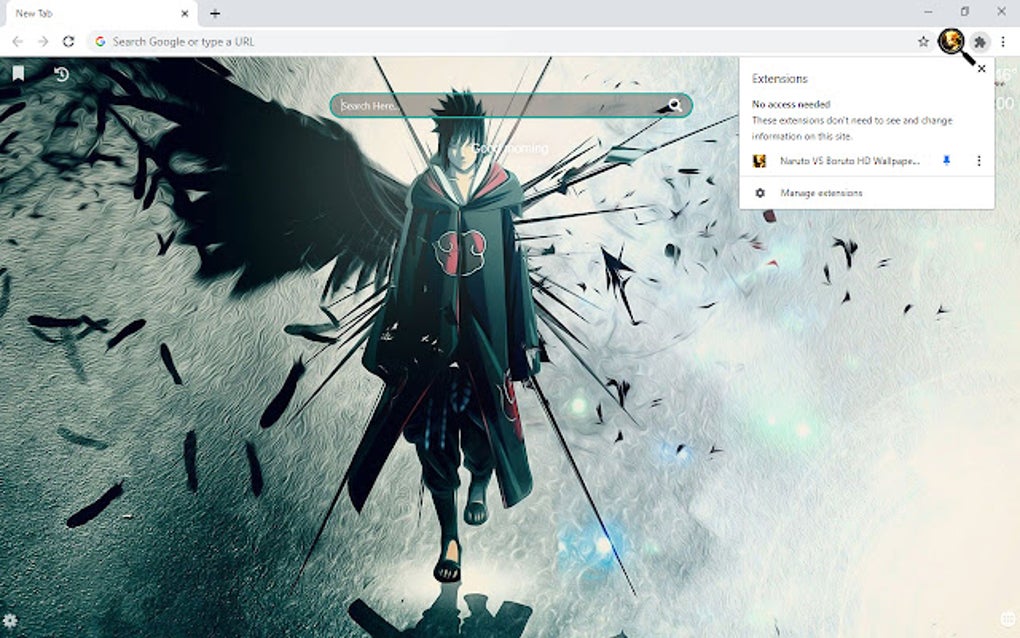Open a new tab with plus button

(215, 13)
